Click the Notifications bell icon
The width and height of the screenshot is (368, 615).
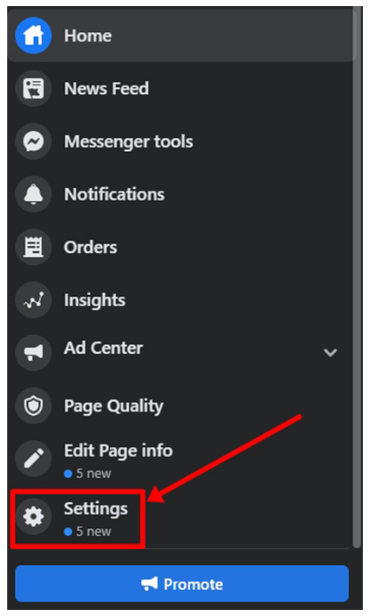[33, 194]
